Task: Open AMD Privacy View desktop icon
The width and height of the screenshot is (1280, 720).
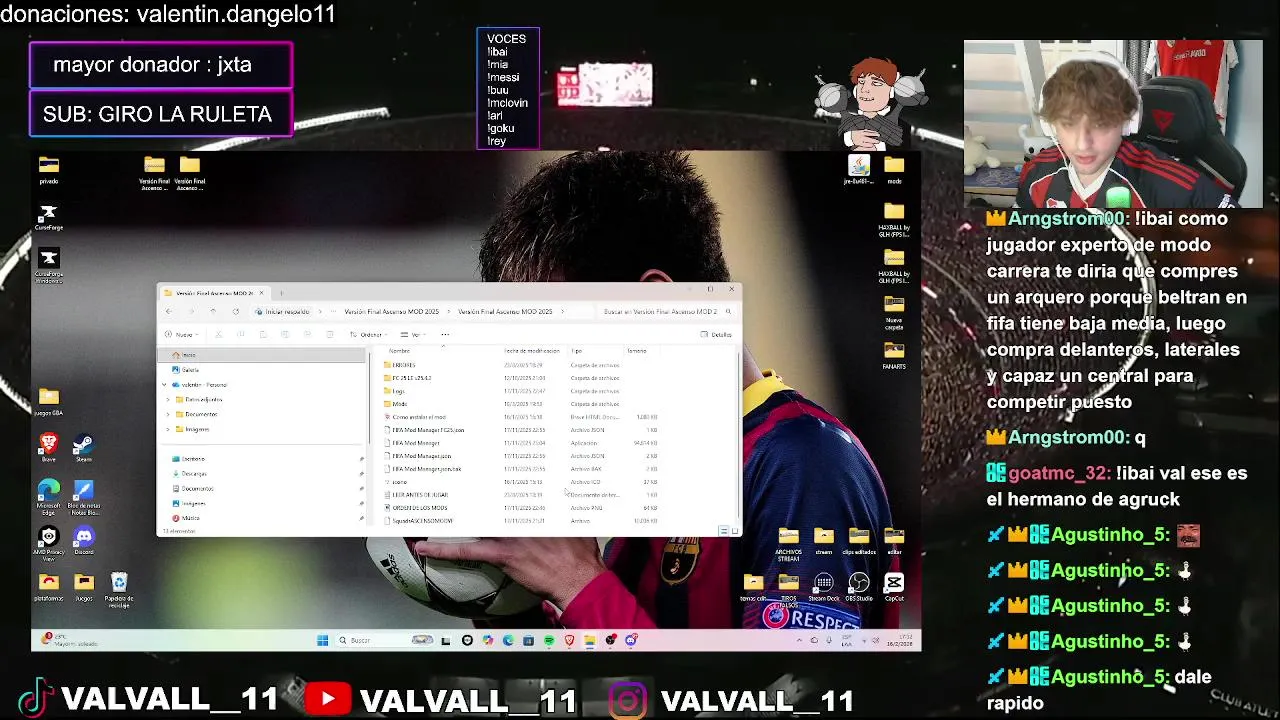Action: coord(48,545)
